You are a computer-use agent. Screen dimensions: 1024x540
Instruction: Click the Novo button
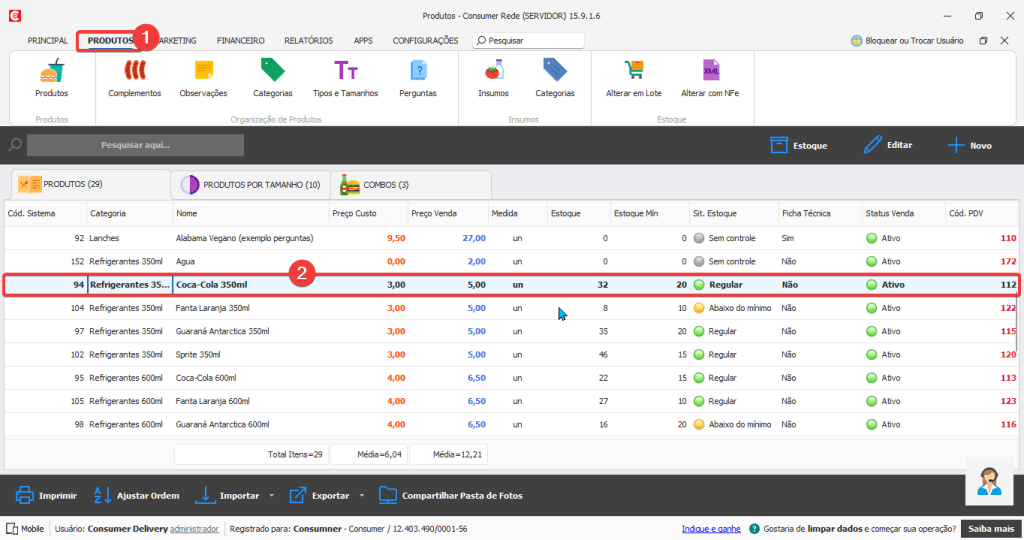[x=970, y=146]
